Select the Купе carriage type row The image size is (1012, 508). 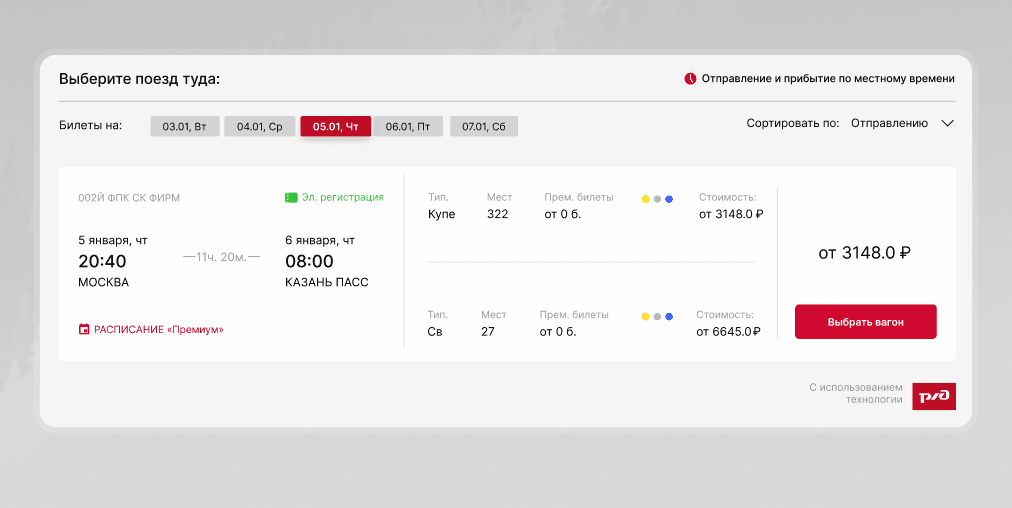point(441,214)
